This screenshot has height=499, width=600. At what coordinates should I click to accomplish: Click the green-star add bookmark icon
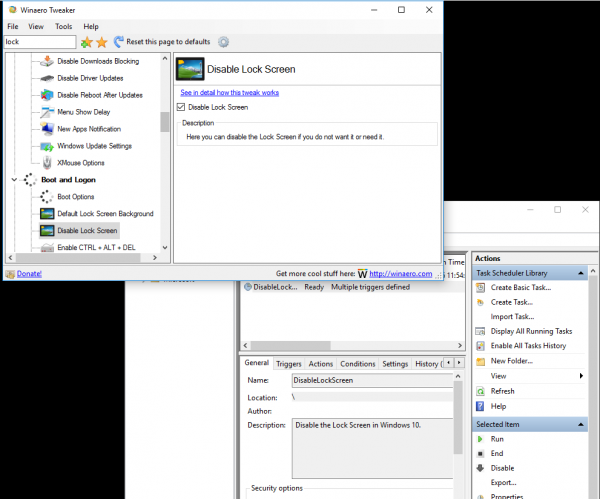(x=86, y=42)
